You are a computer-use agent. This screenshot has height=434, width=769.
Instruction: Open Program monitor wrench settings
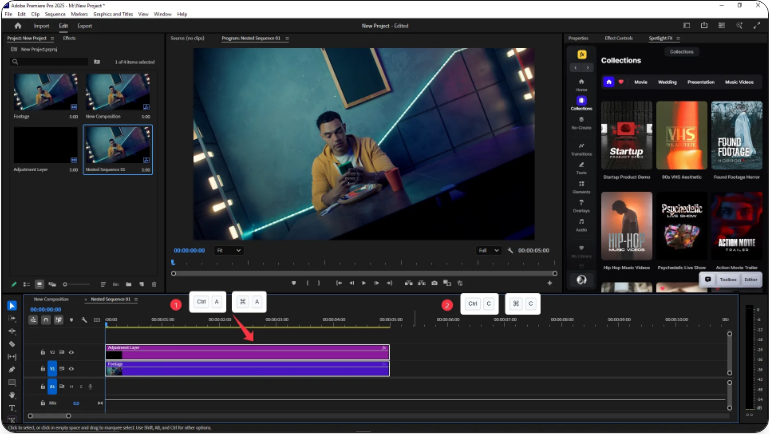click(x=510, y=250)
